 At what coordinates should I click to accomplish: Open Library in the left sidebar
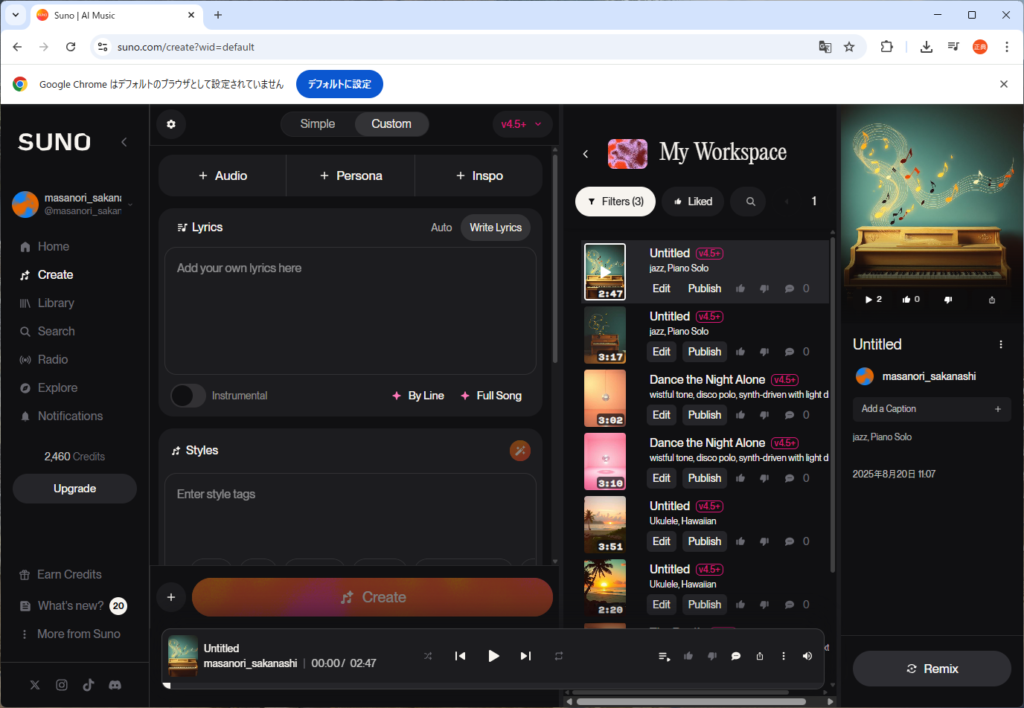(x=56, y=303)
